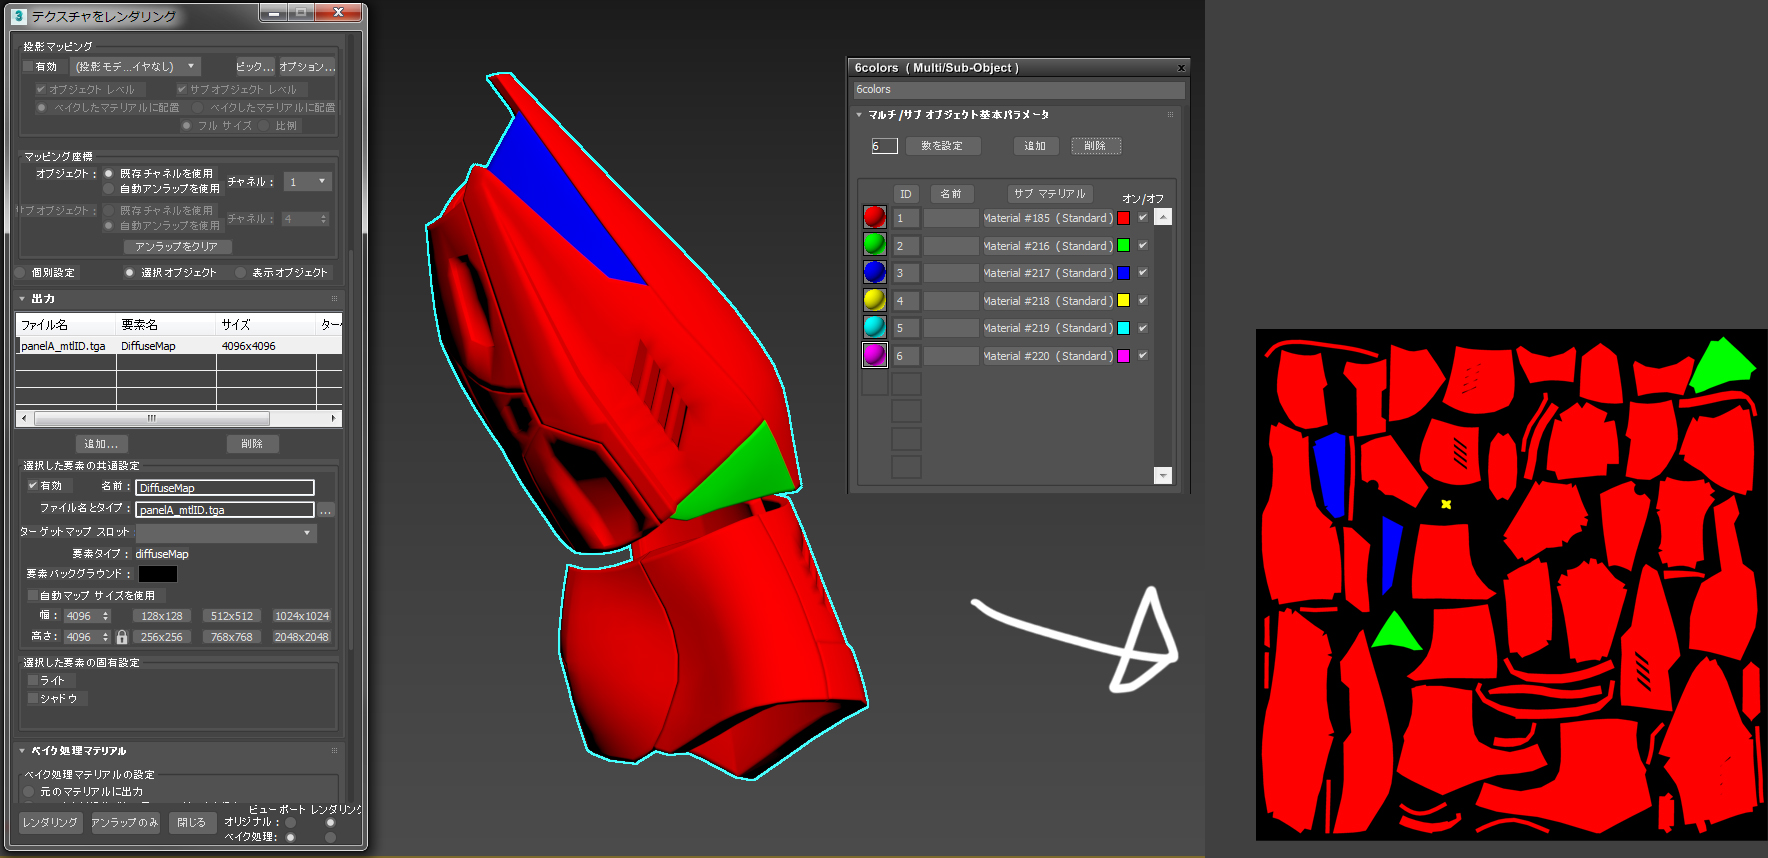Toggle on/off checkbox for Material #218
The height and width of the screenshot is (858, 1768).
click(x=1142, y=300)
